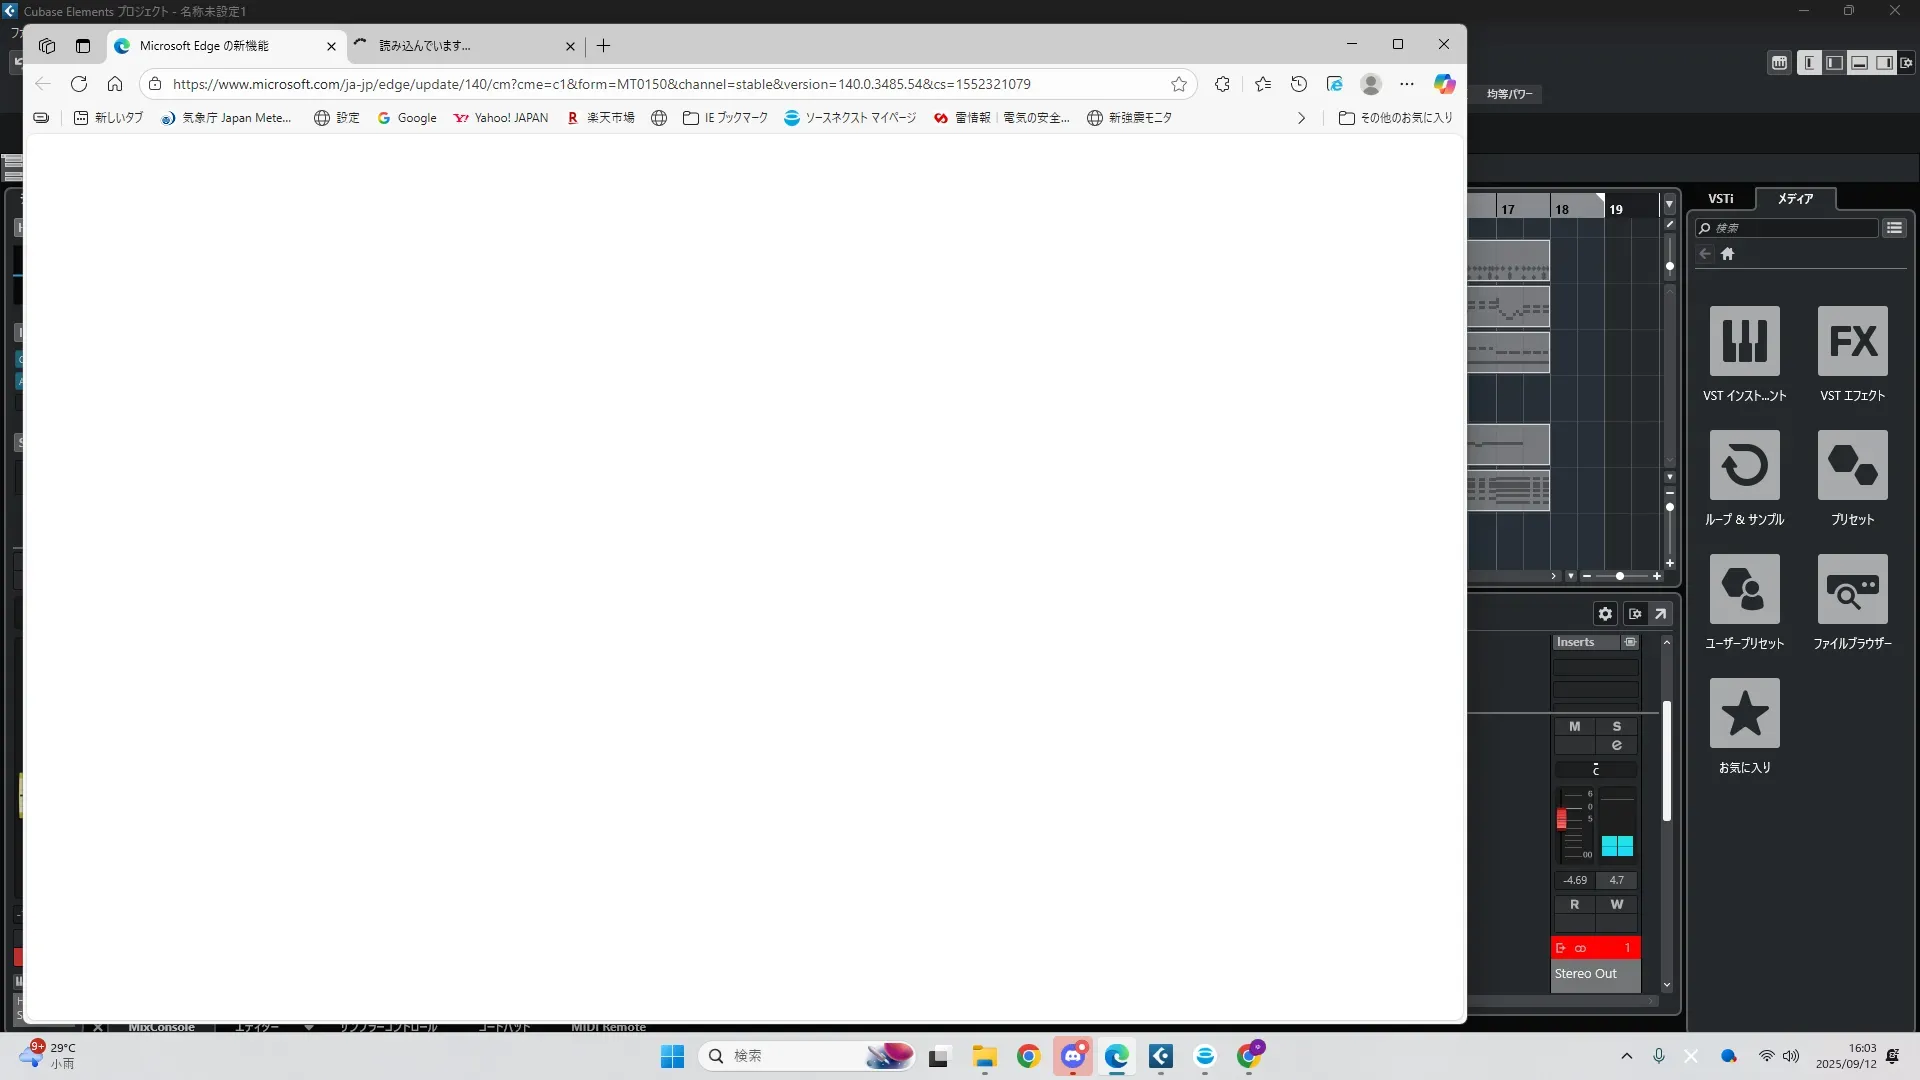
Task: Solo Stereo Out with S button
Action: pos(1617,727)
